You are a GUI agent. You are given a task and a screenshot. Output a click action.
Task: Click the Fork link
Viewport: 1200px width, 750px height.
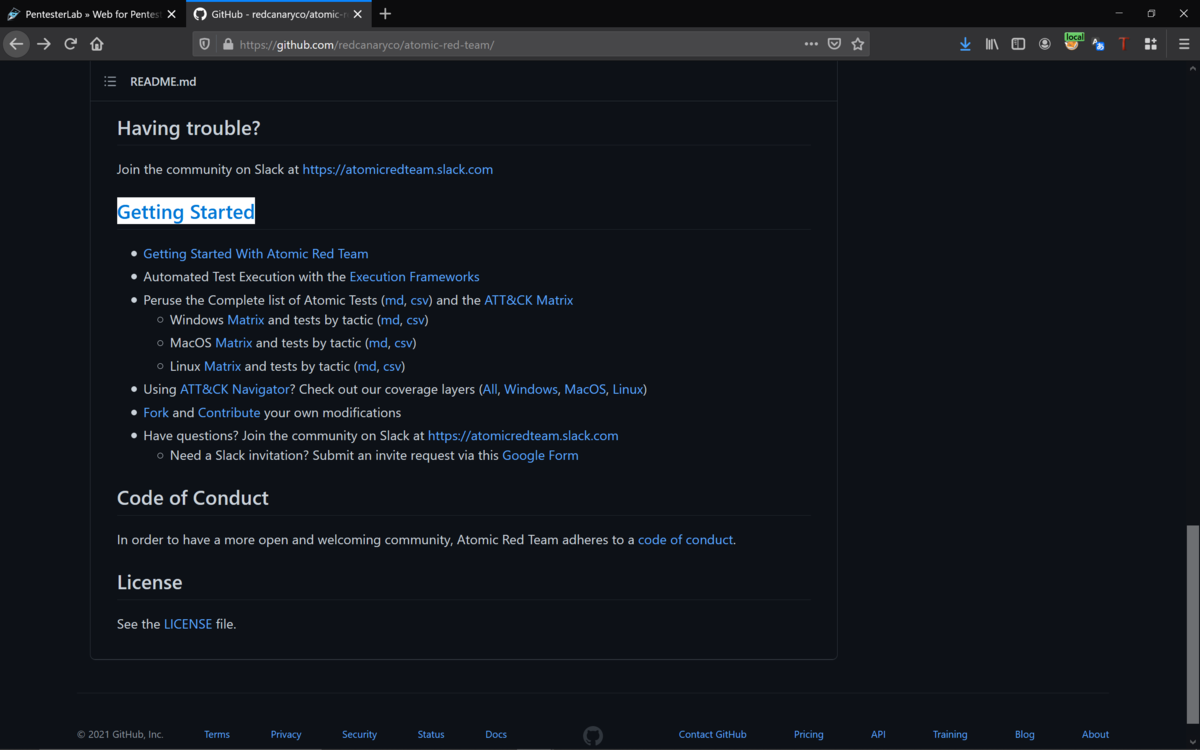(156, 412)
